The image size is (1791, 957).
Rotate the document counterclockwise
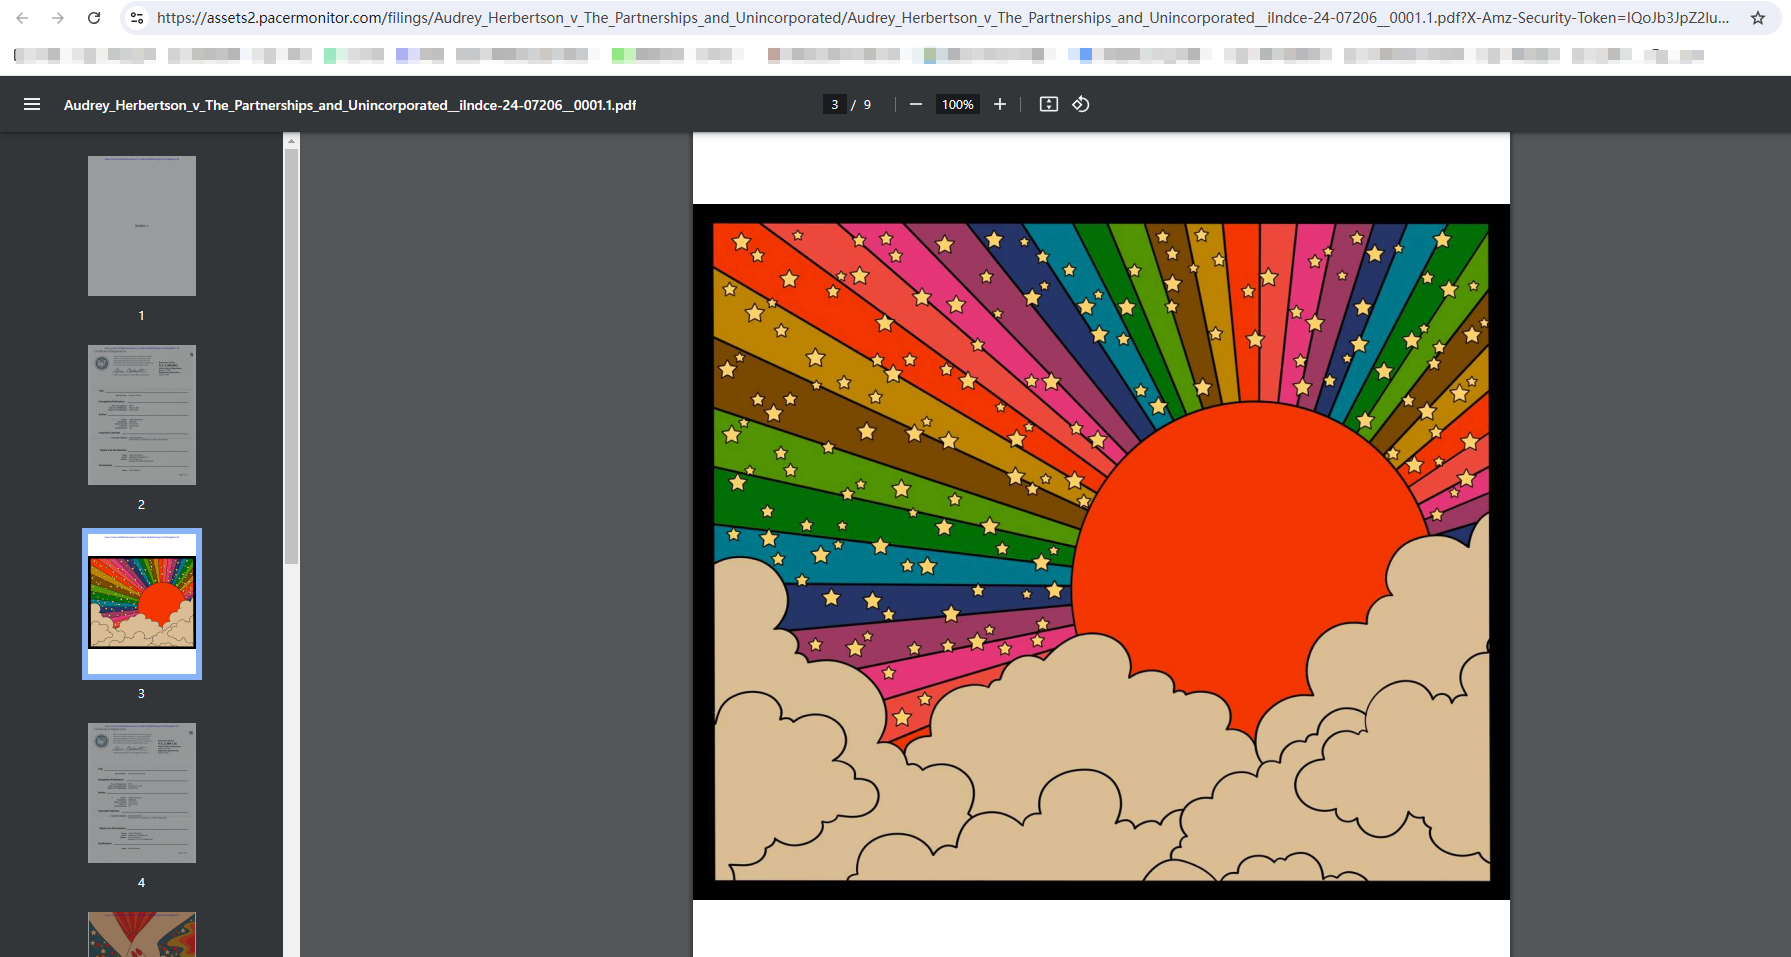(1081, 104)
